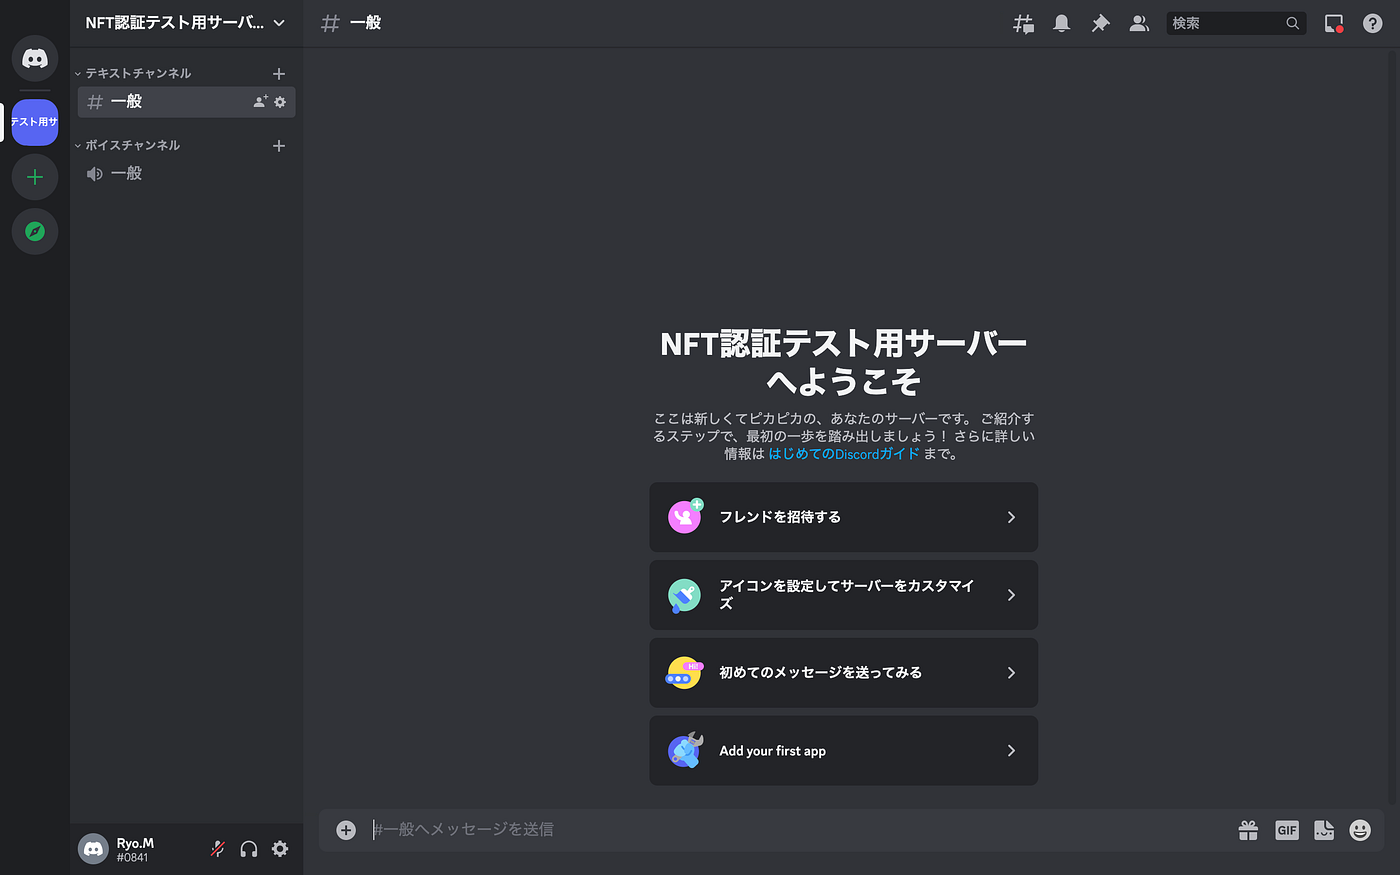Click the blue wrench app icon
The height and width of the screenshot is (875, 1400).
[x=685, y=750]
